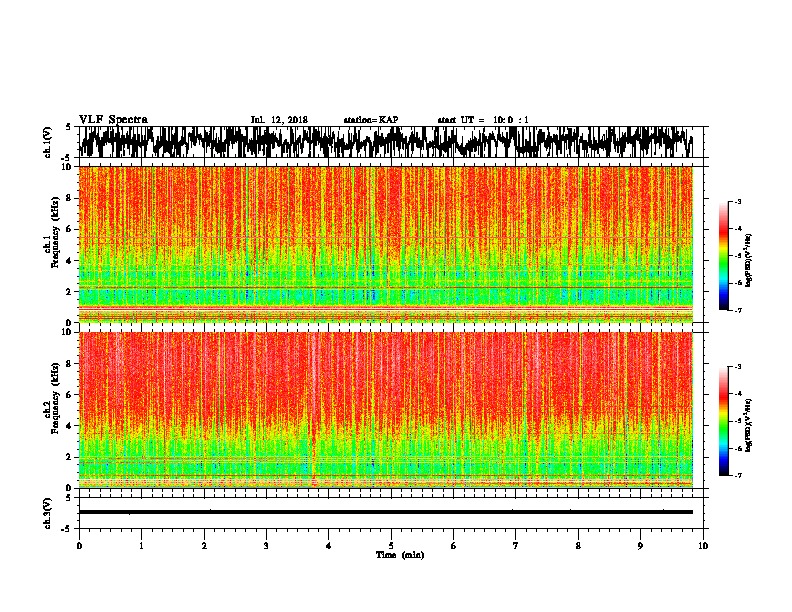Click time axis tick label '8'
This screenshot has height=612, width=792.
[578, 546]
